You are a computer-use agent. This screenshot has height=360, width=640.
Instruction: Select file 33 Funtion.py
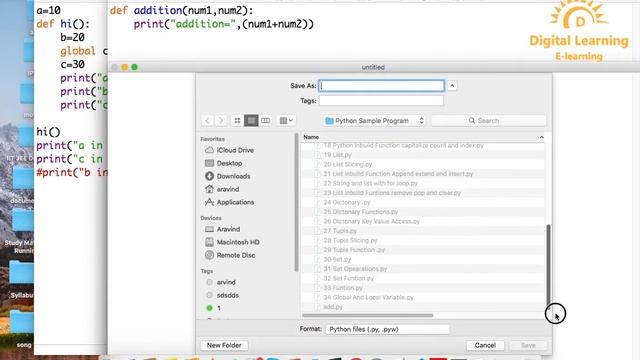422,288
